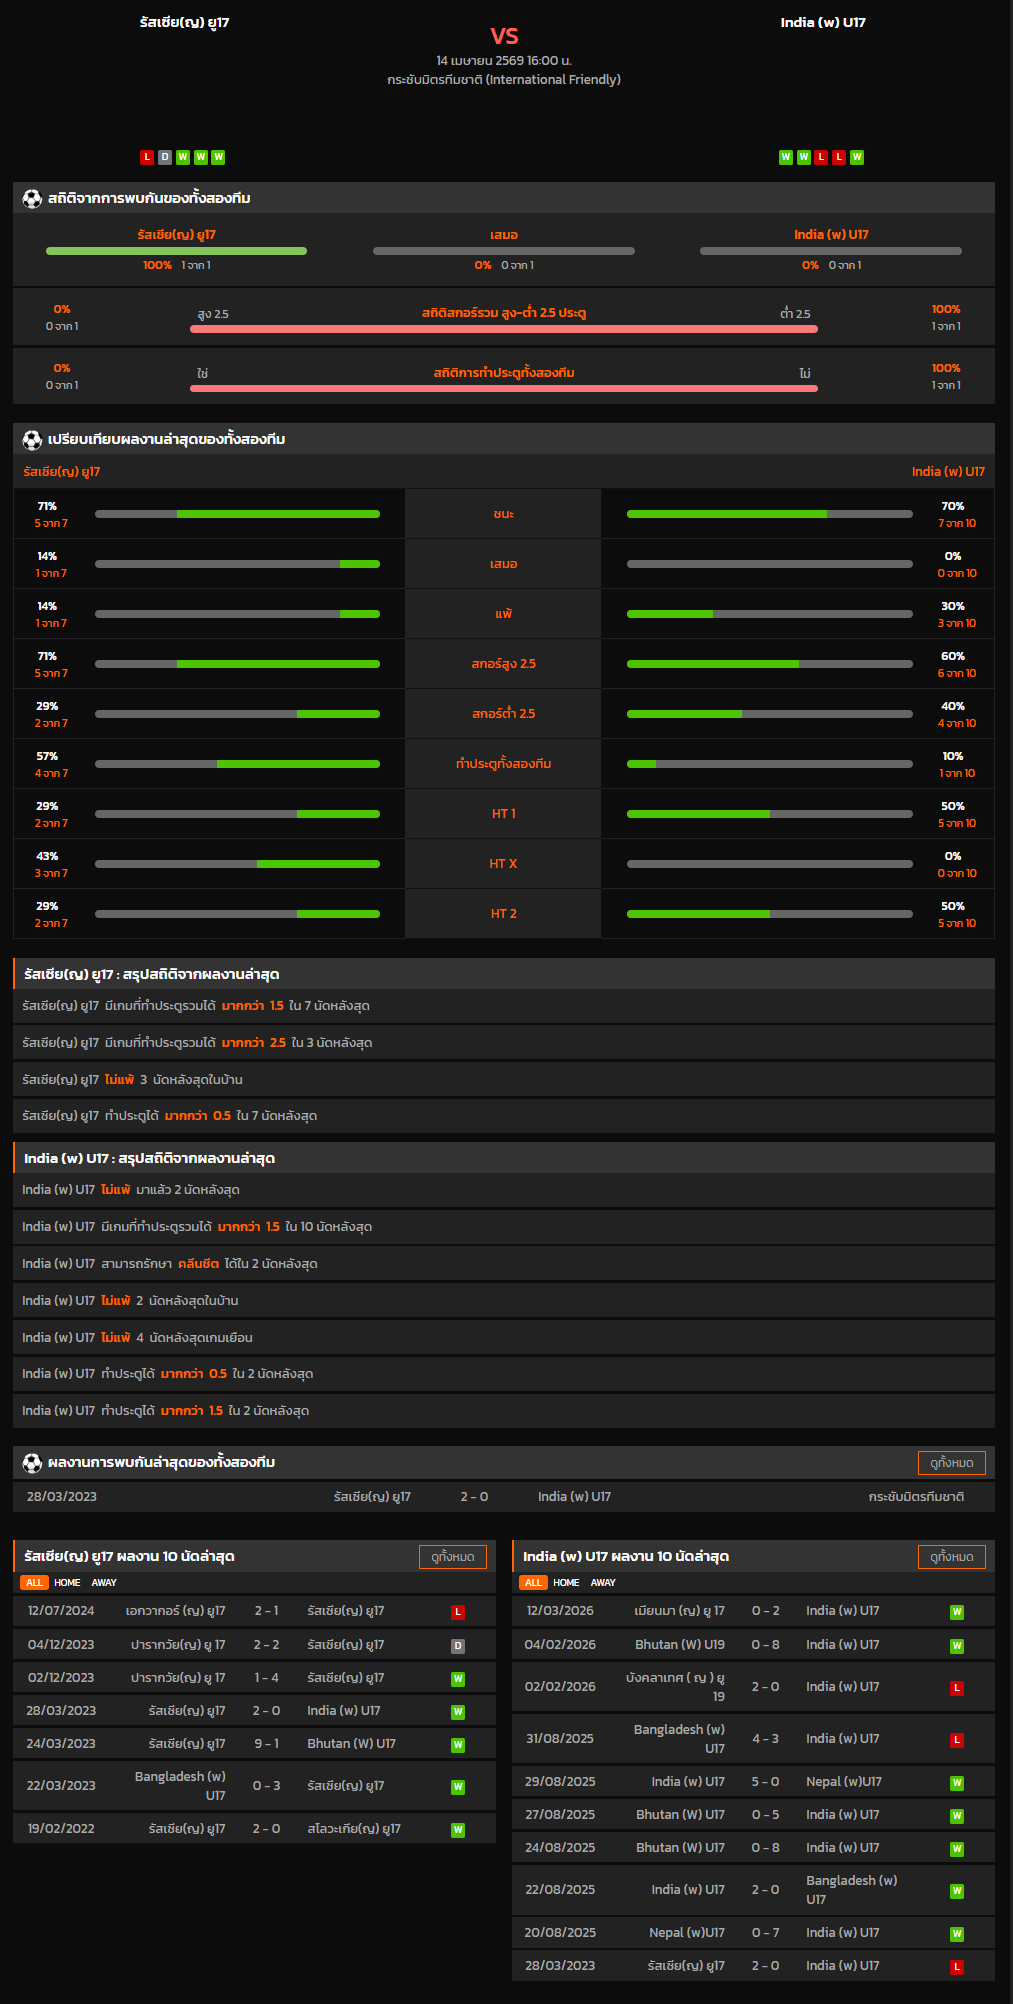Image resolution: width=1013 pixels, height=2004 pixels.
Task: Click the gray D form badge under รัสเซีย(ญ) ยู17
Action: [165, 157]
